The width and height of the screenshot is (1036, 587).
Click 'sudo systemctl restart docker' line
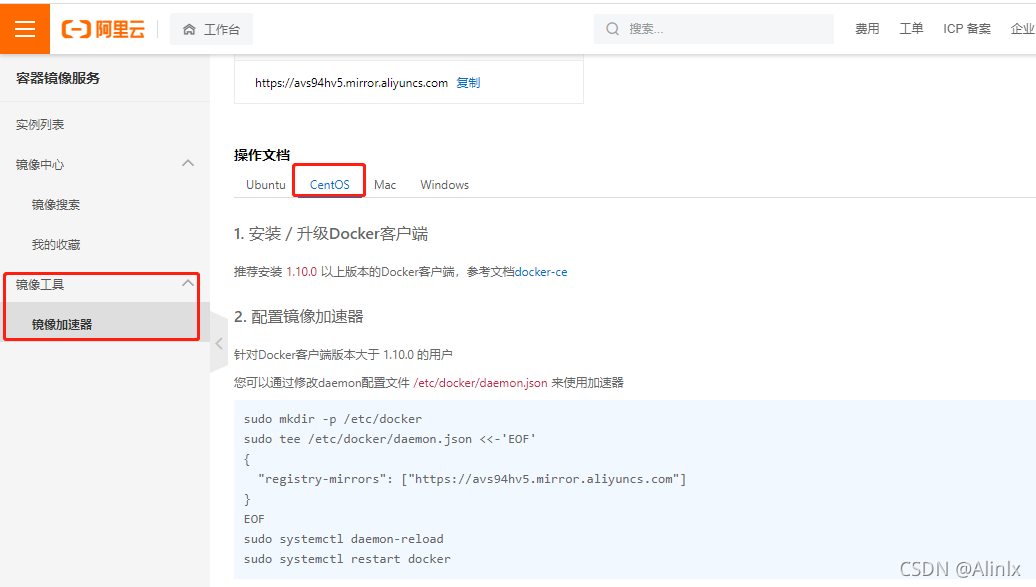tap(348, 559)
